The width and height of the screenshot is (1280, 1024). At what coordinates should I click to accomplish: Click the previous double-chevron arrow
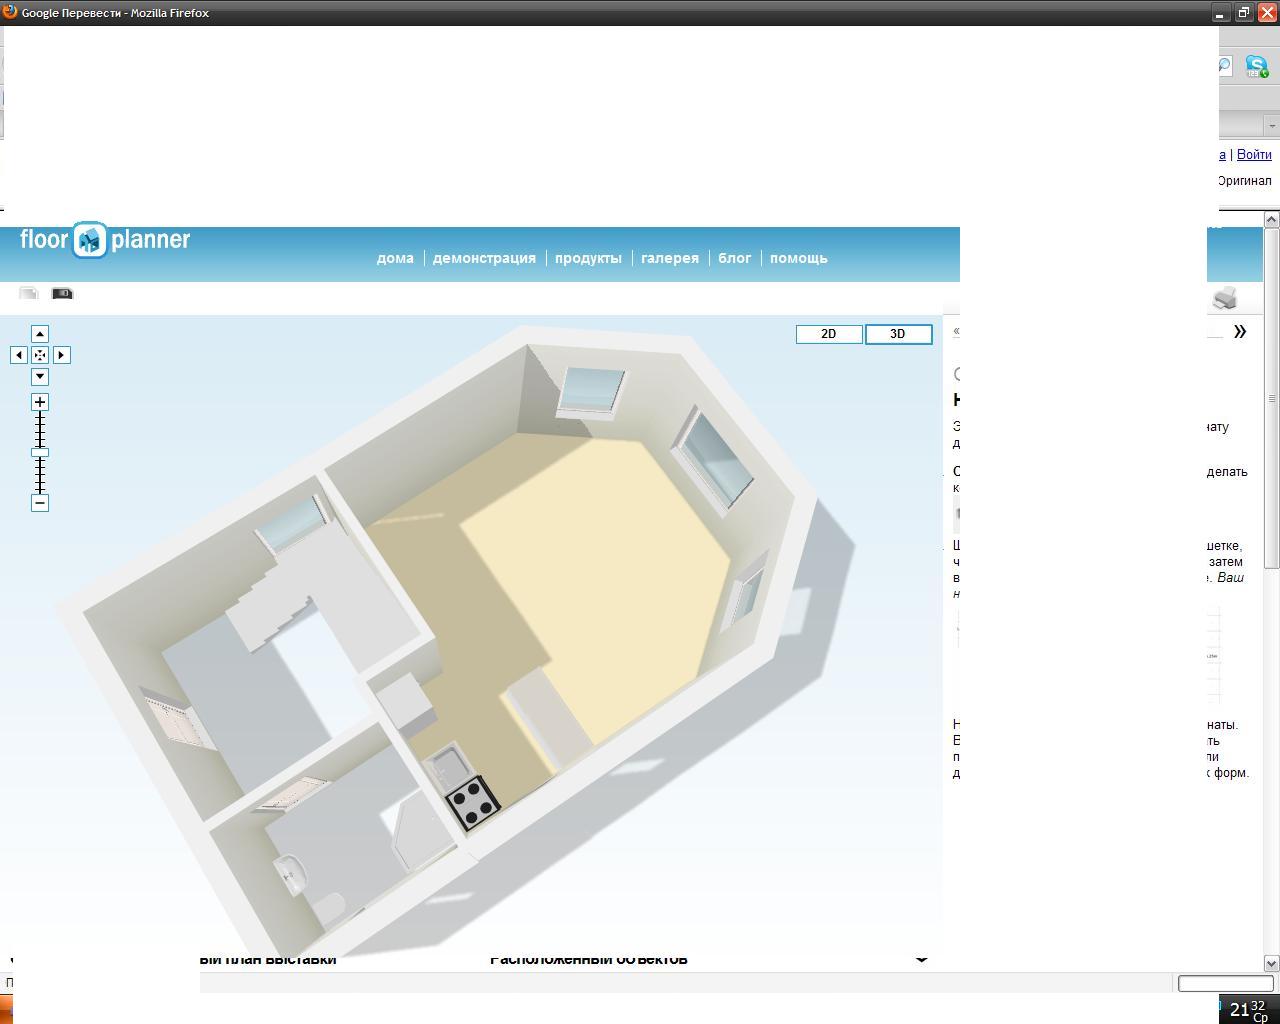957,331
